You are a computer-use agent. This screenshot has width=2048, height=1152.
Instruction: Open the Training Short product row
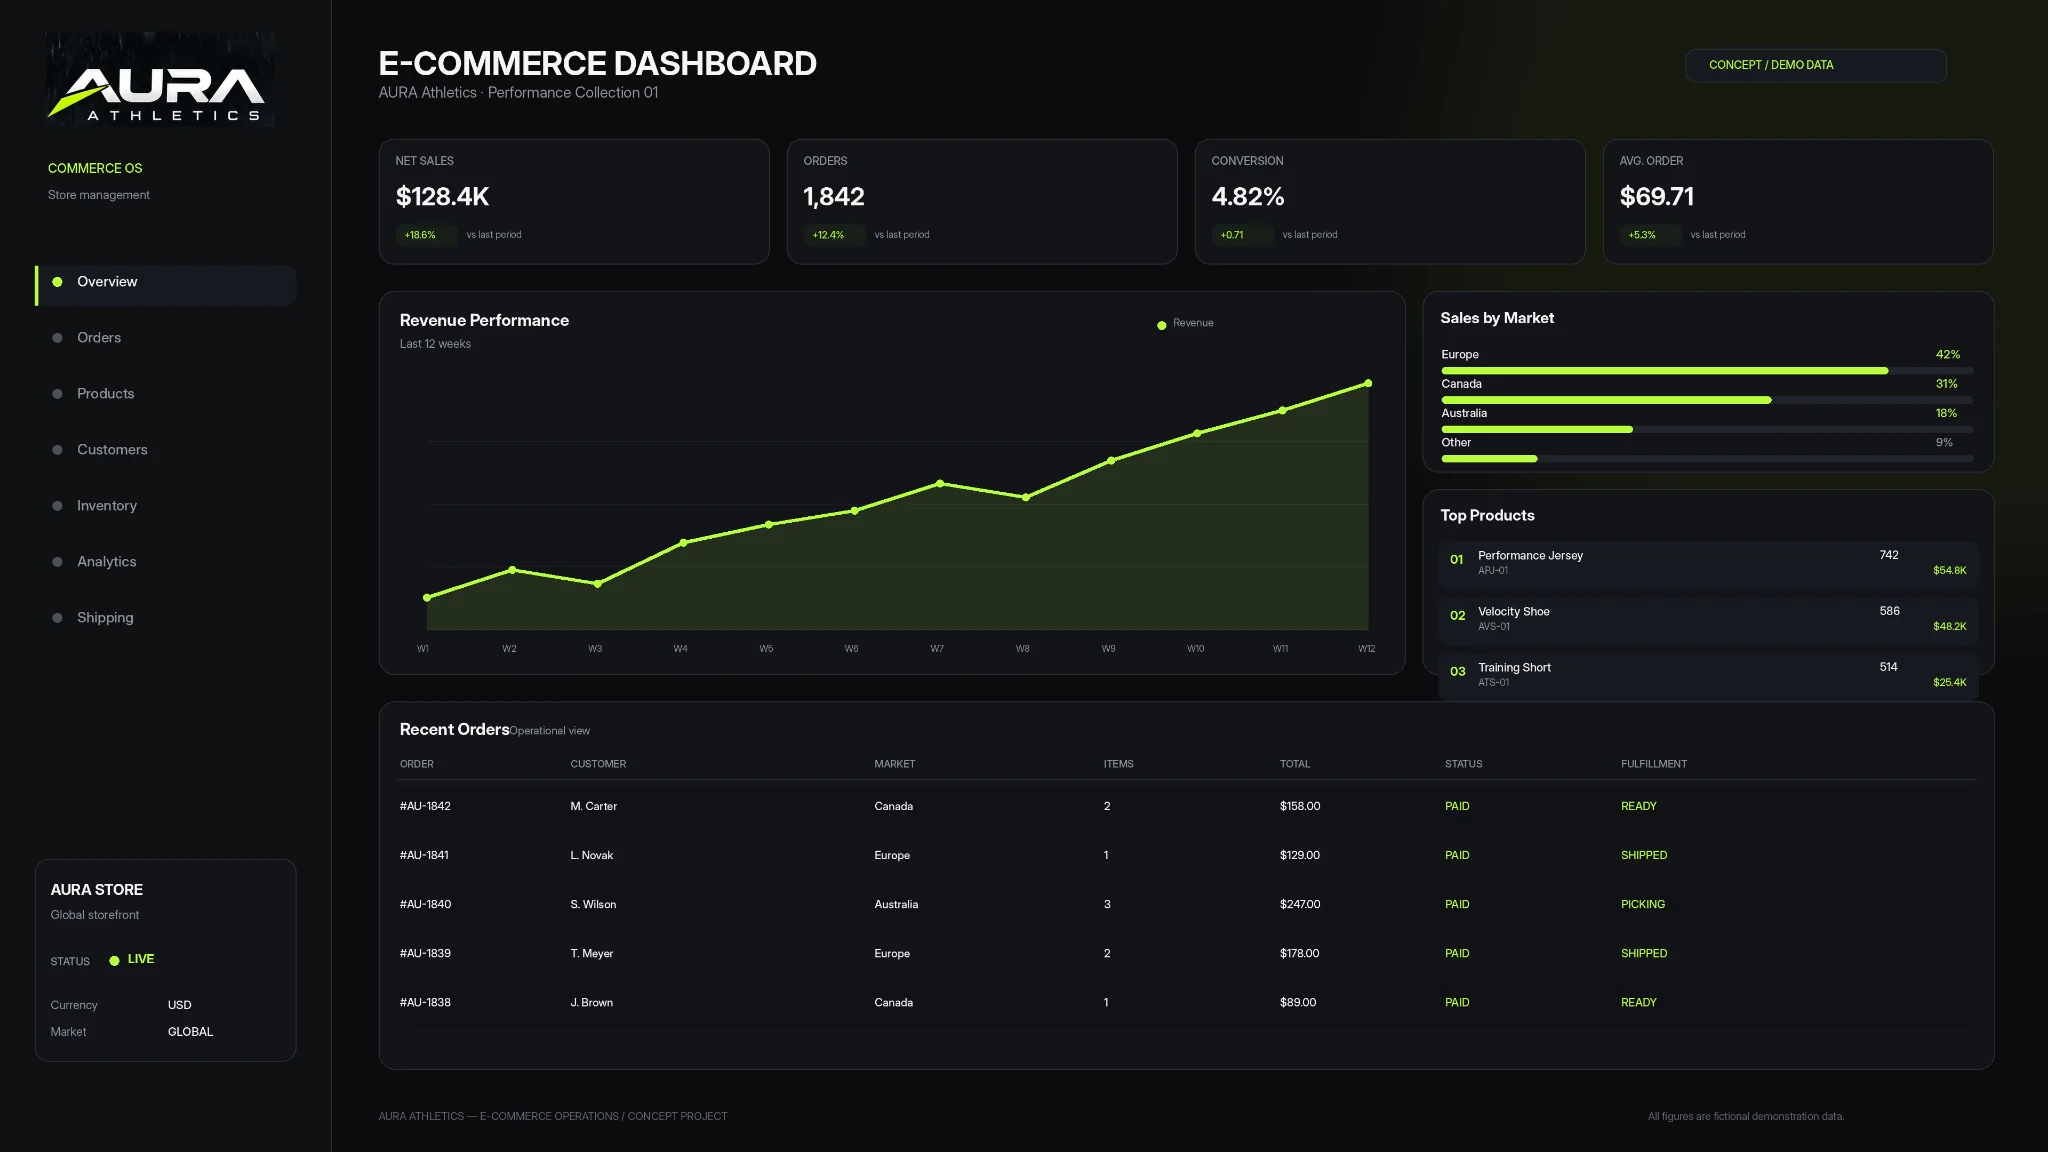(1708, 675)
